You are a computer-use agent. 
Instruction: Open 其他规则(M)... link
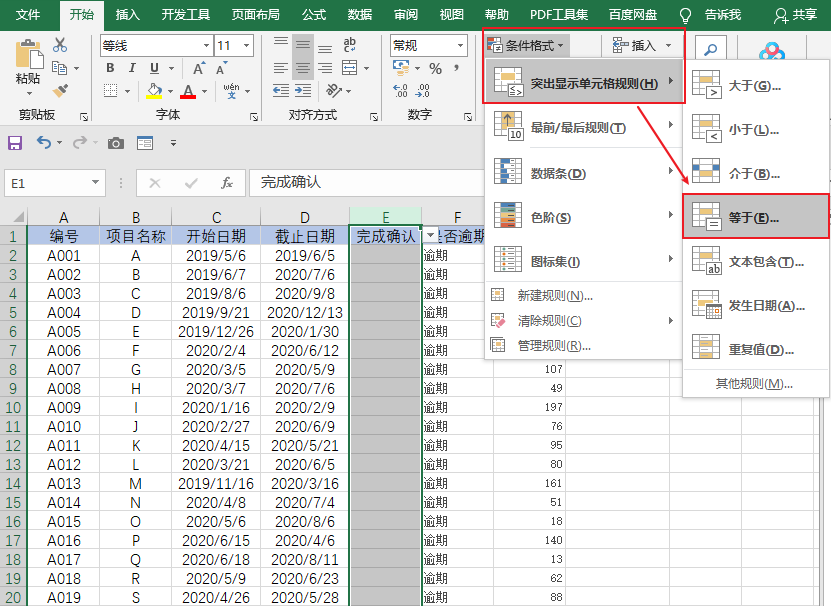coord(754,384)
